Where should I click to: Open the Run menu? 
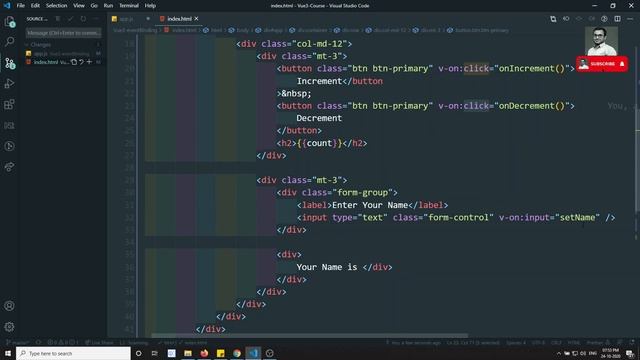point(108,6)
